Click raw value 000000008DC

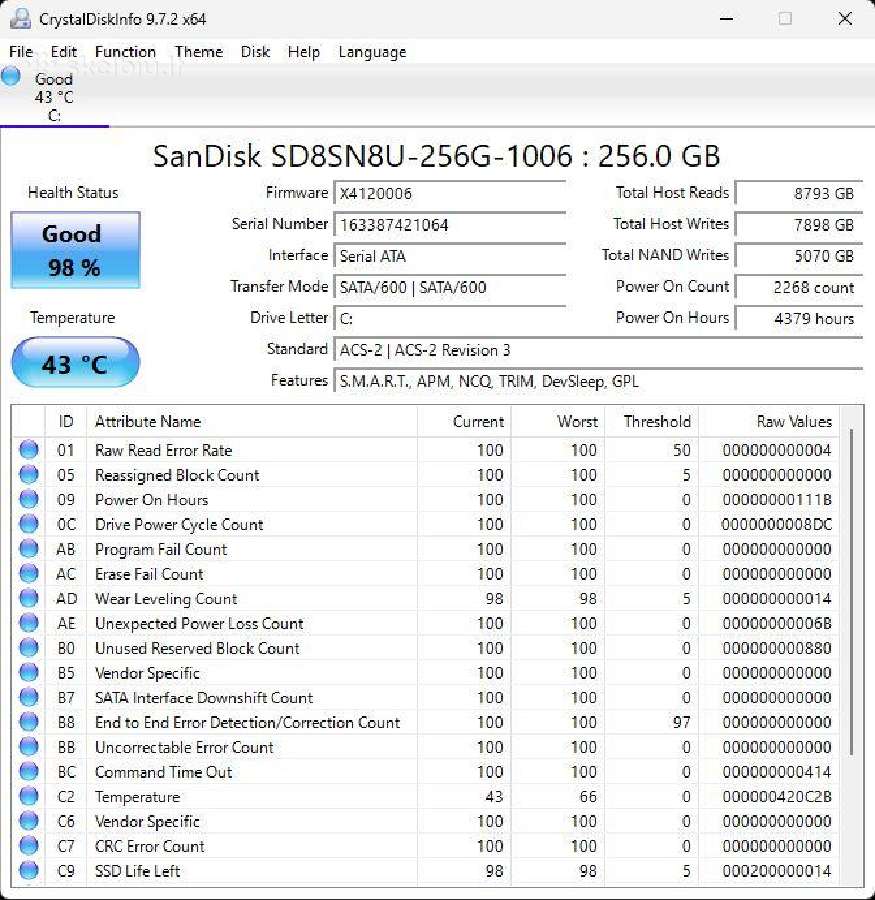click(777, 524)
